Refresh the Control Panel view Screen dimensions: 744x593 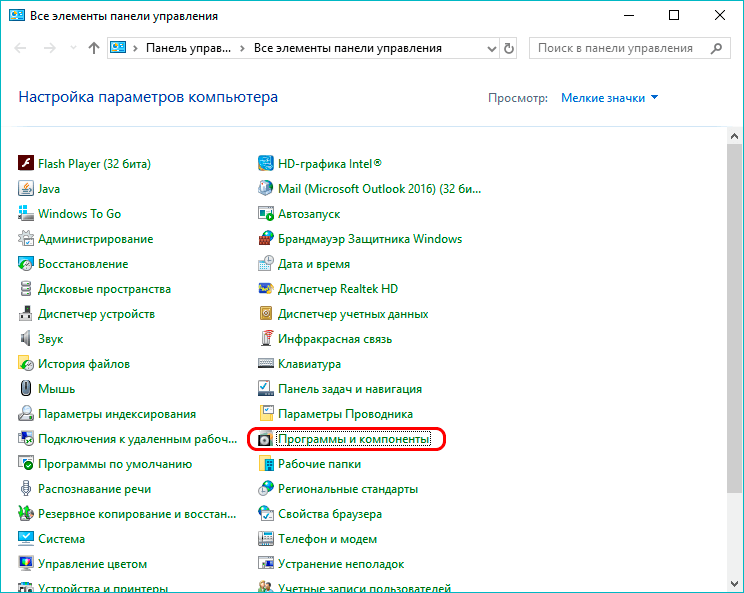509,48
